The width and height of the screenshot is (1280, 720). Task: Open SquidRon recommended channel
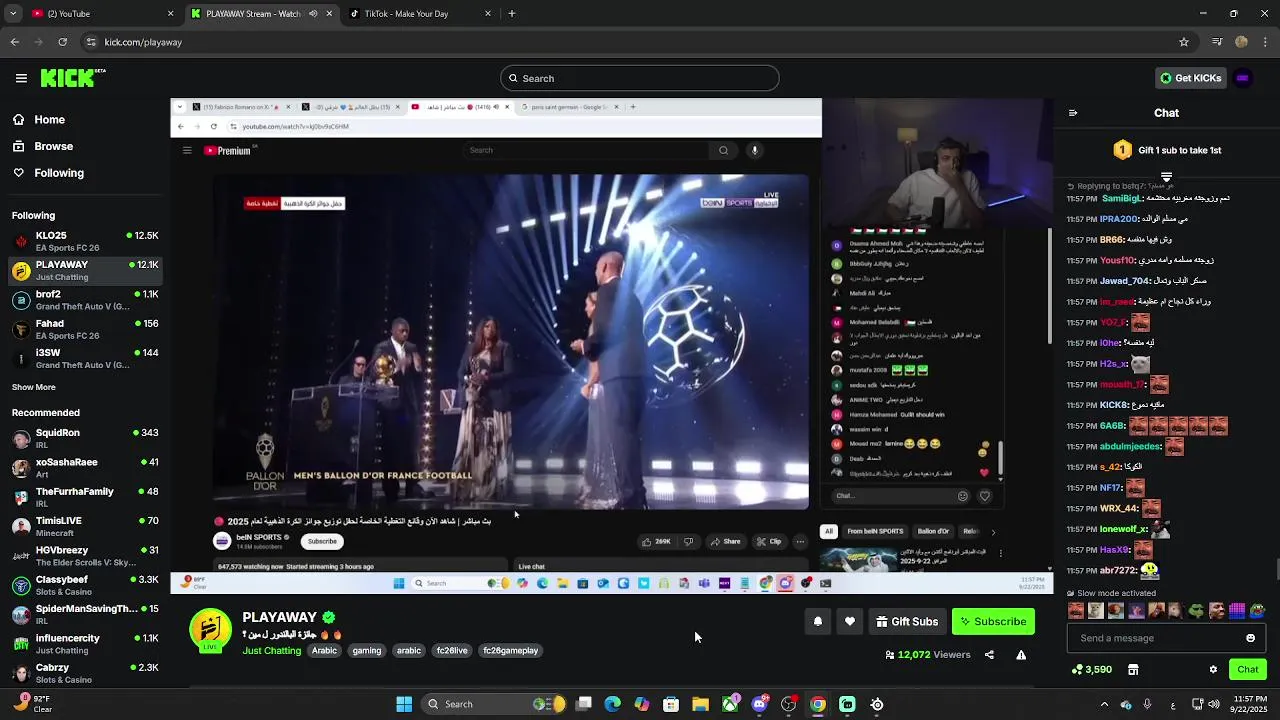click(84, 438)
